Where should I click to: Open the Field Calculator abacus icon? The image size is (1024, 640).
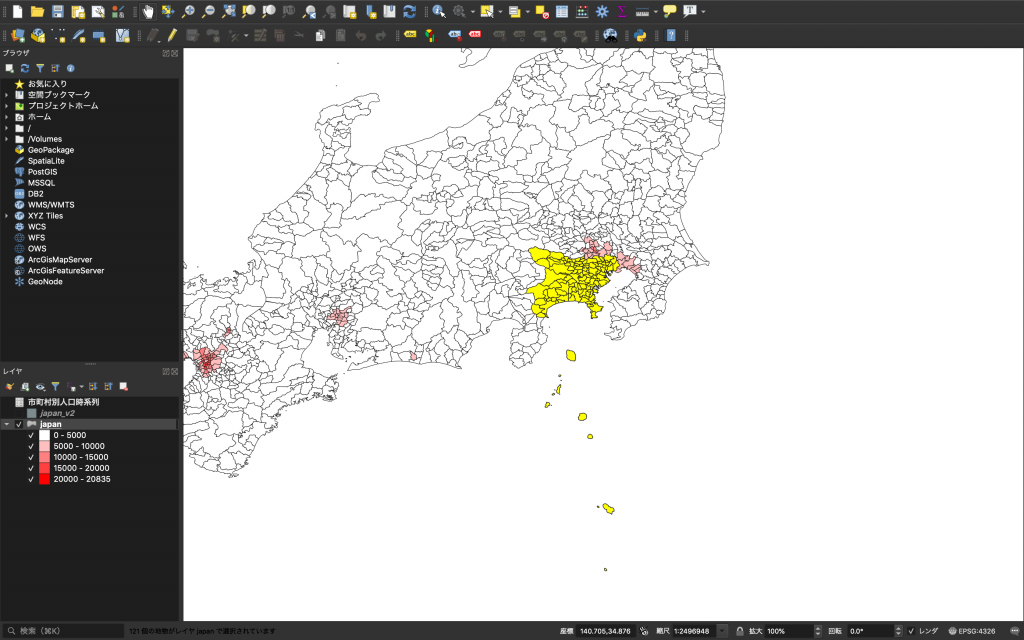coord(582,11)
